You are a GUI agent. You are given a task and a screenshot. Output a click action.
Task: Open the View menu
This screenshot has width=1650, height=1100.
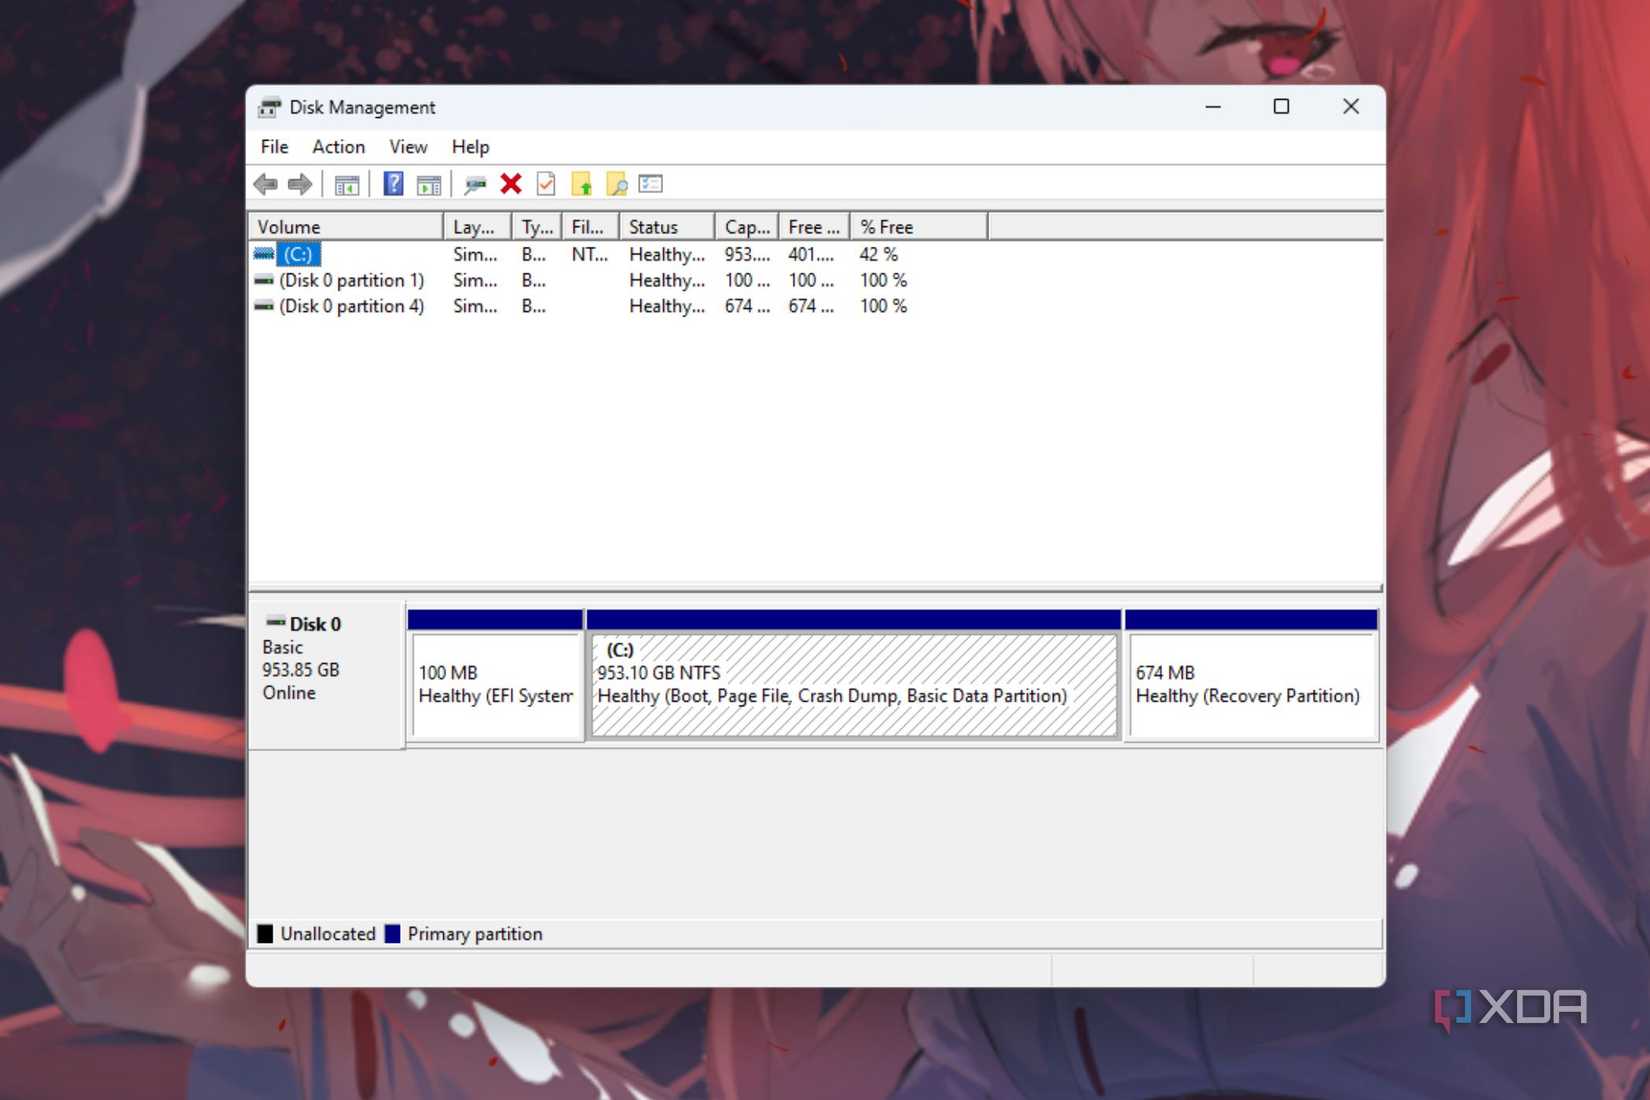(407, 146)
